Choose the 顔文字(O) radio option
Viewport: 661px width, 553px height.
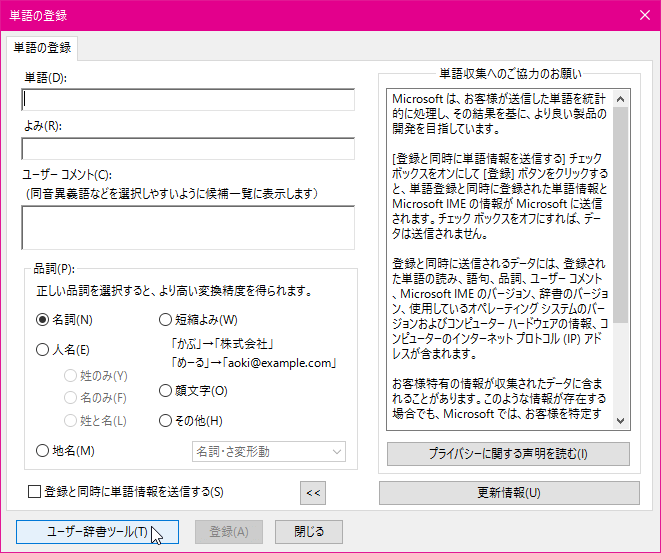pos(165,391)
